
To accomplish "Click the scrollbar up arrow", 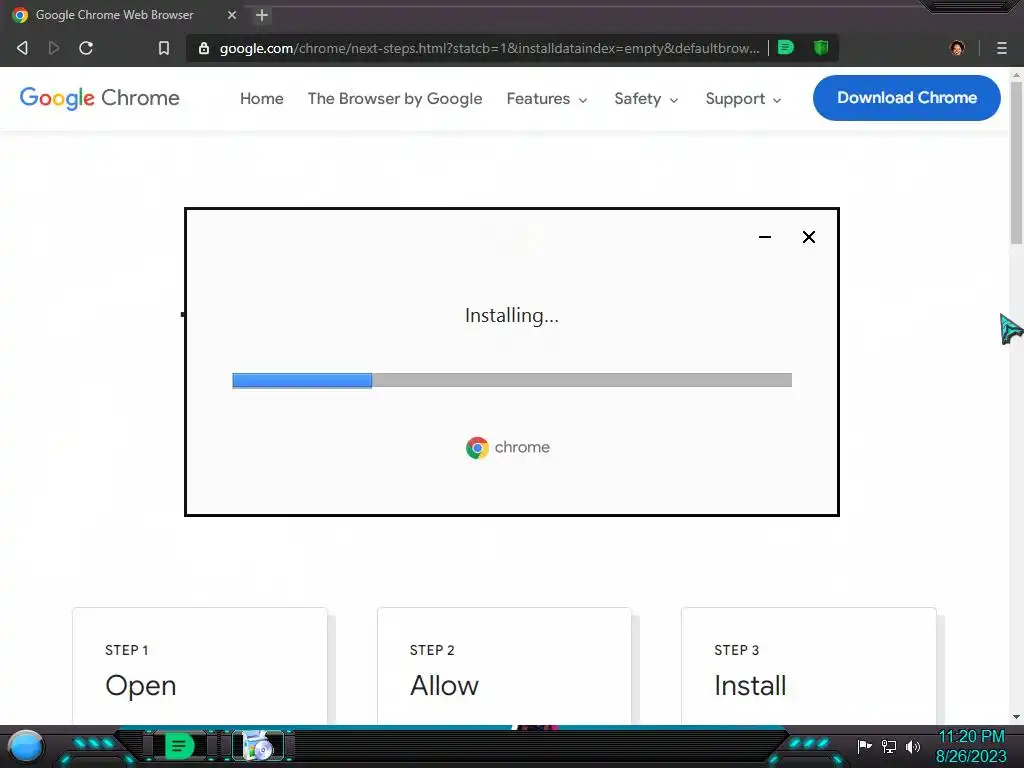I will point(1016,76).
